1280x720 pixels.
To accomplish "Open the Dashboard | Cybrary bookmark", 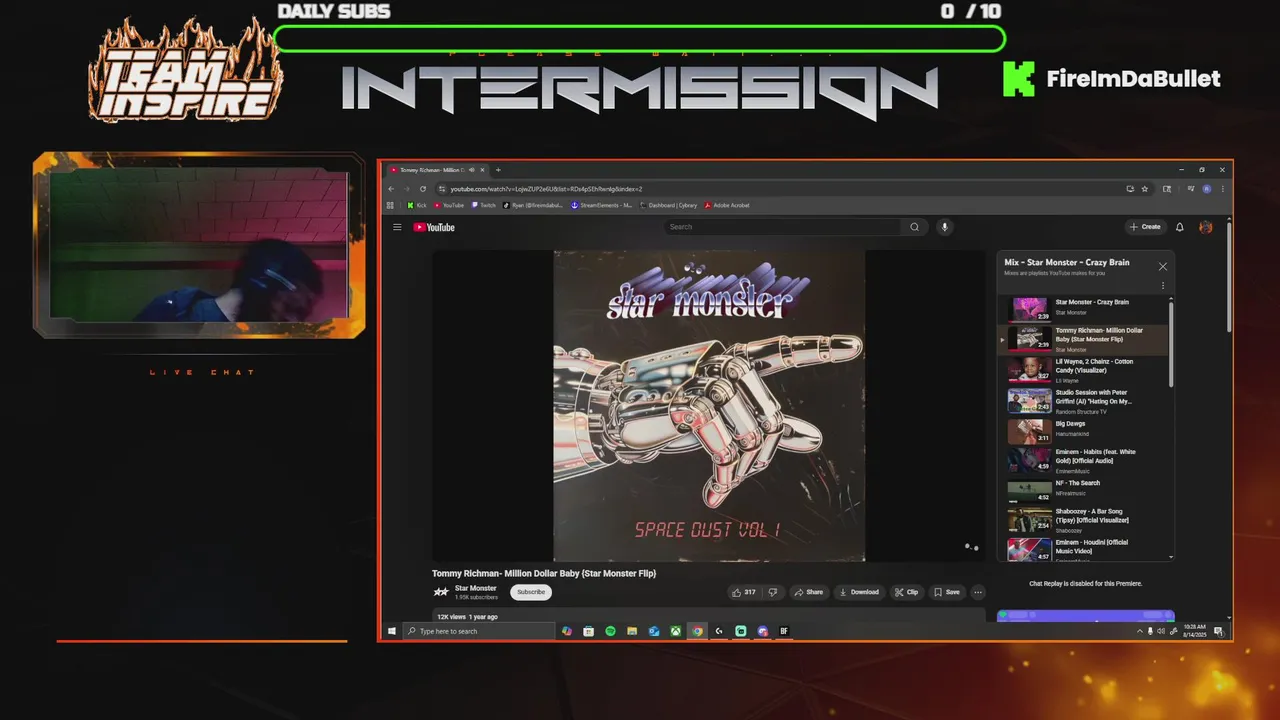I will point(667,205).
